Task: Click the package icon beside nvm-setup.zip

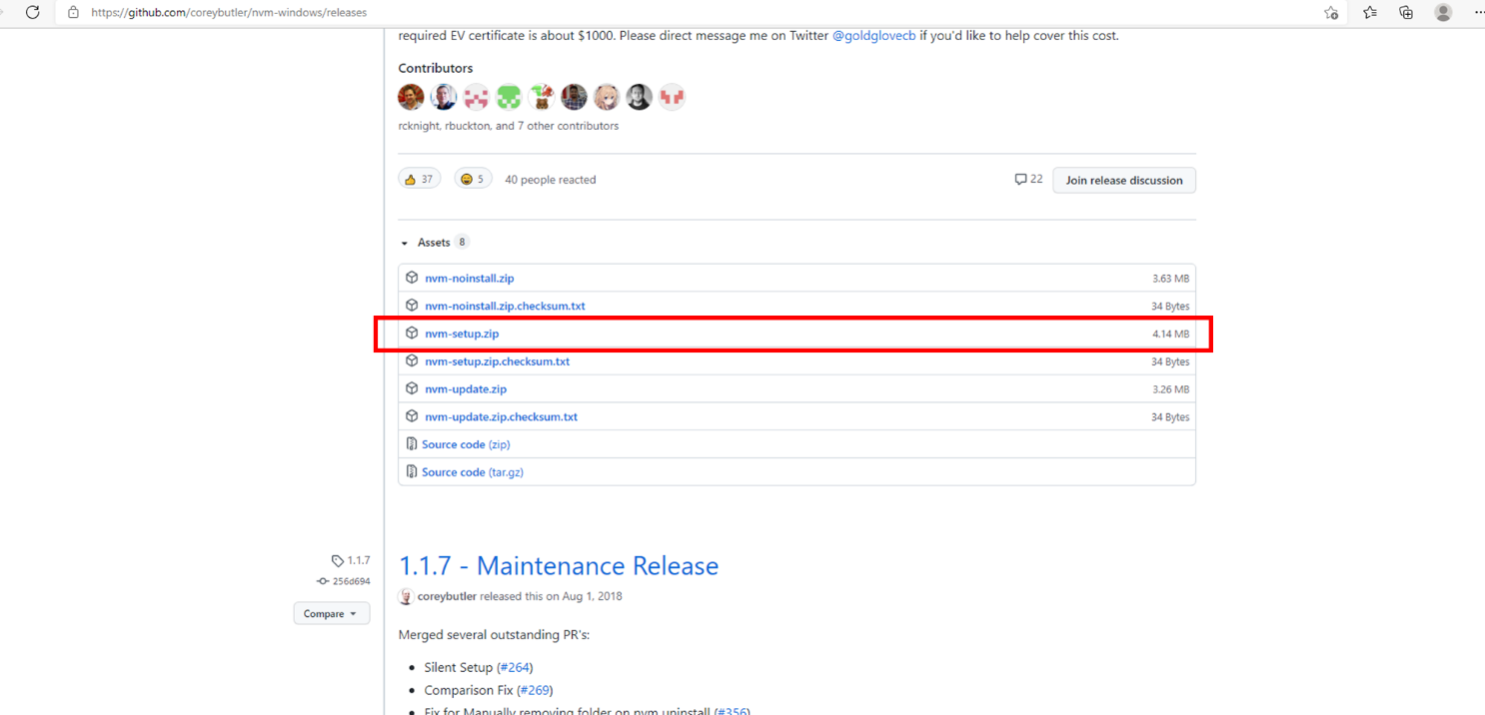Action: (412, 333)
